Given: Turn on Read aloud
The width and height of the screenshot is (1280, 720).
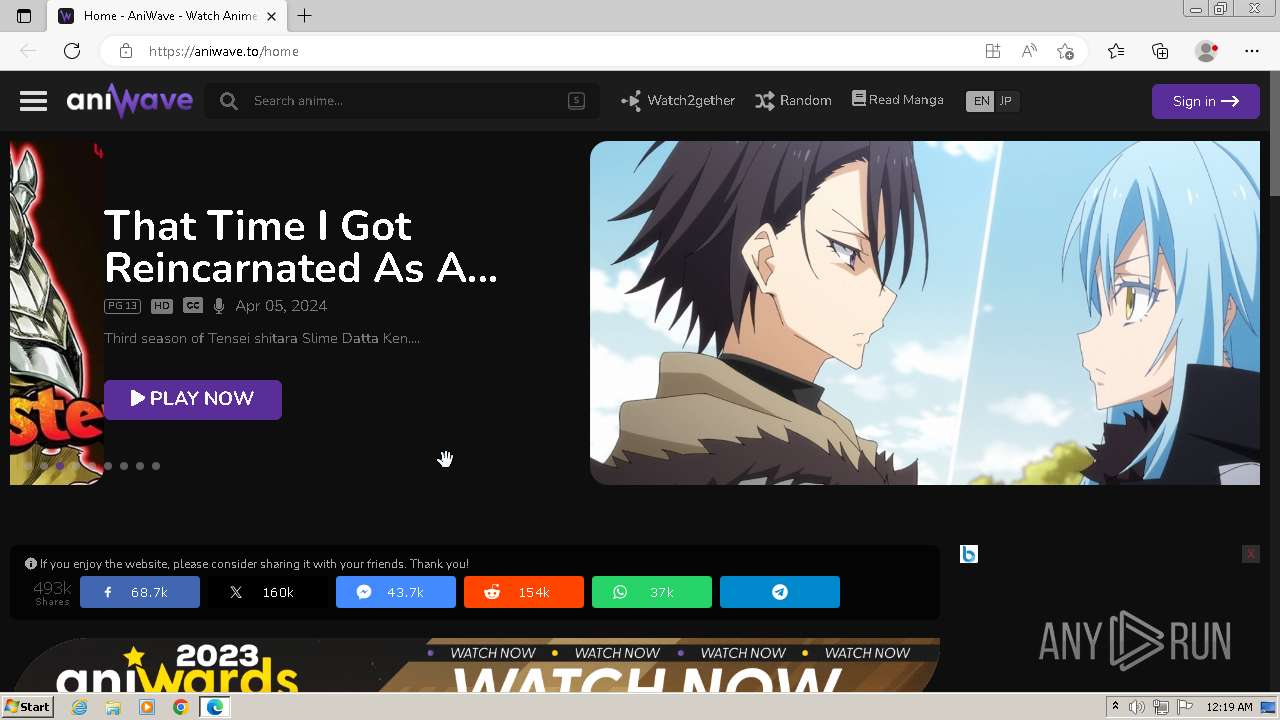Looking at the screenshot, I should (1029, 51).
